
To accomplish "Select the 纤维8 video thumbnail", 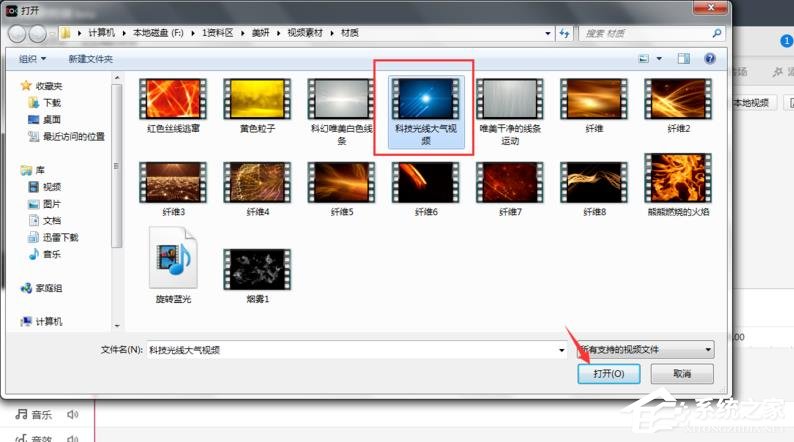I will point(594,183).
